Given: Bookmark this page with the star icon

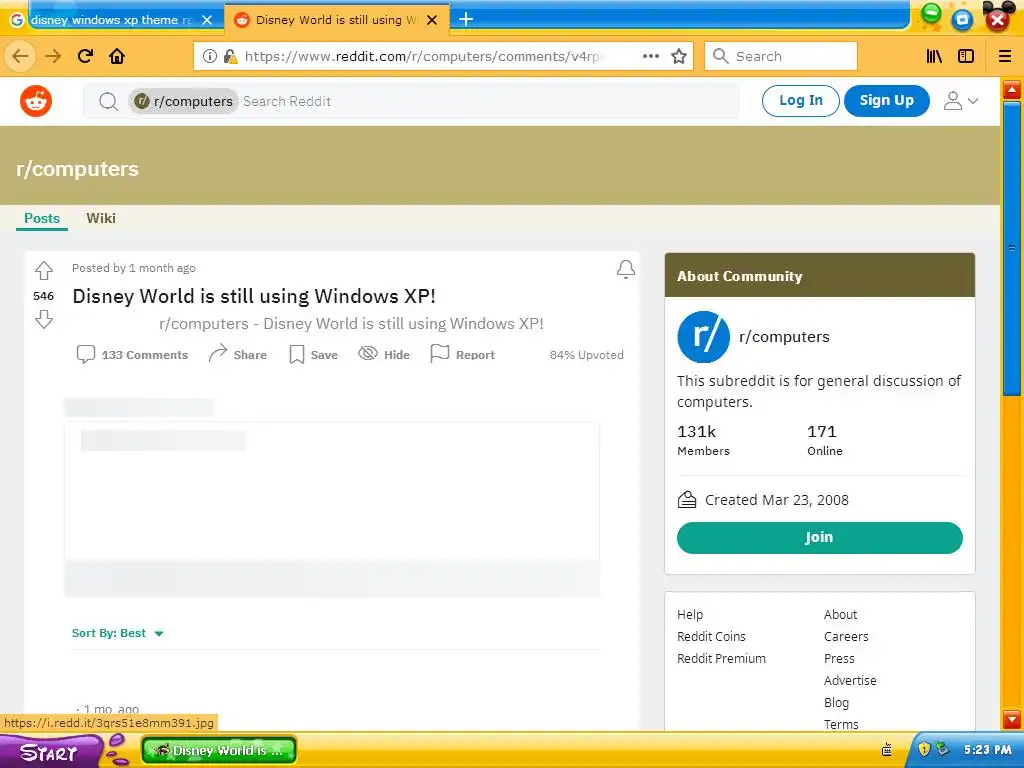Looking at the screenshot, I should 679,56.
